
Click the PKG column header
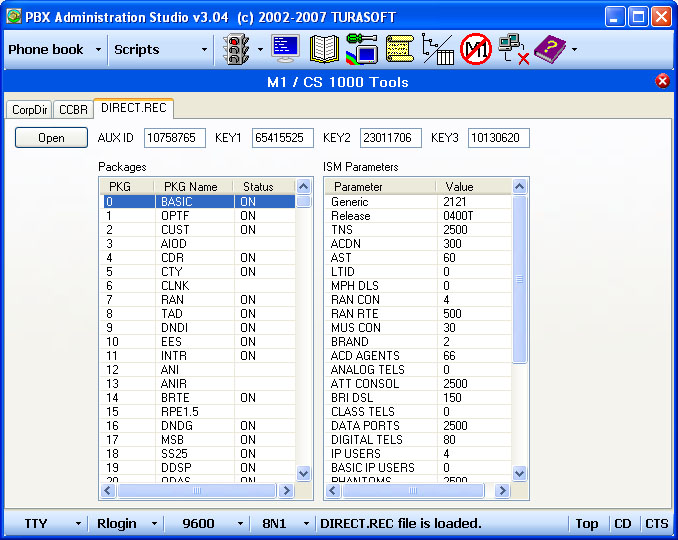pos(128,186)
